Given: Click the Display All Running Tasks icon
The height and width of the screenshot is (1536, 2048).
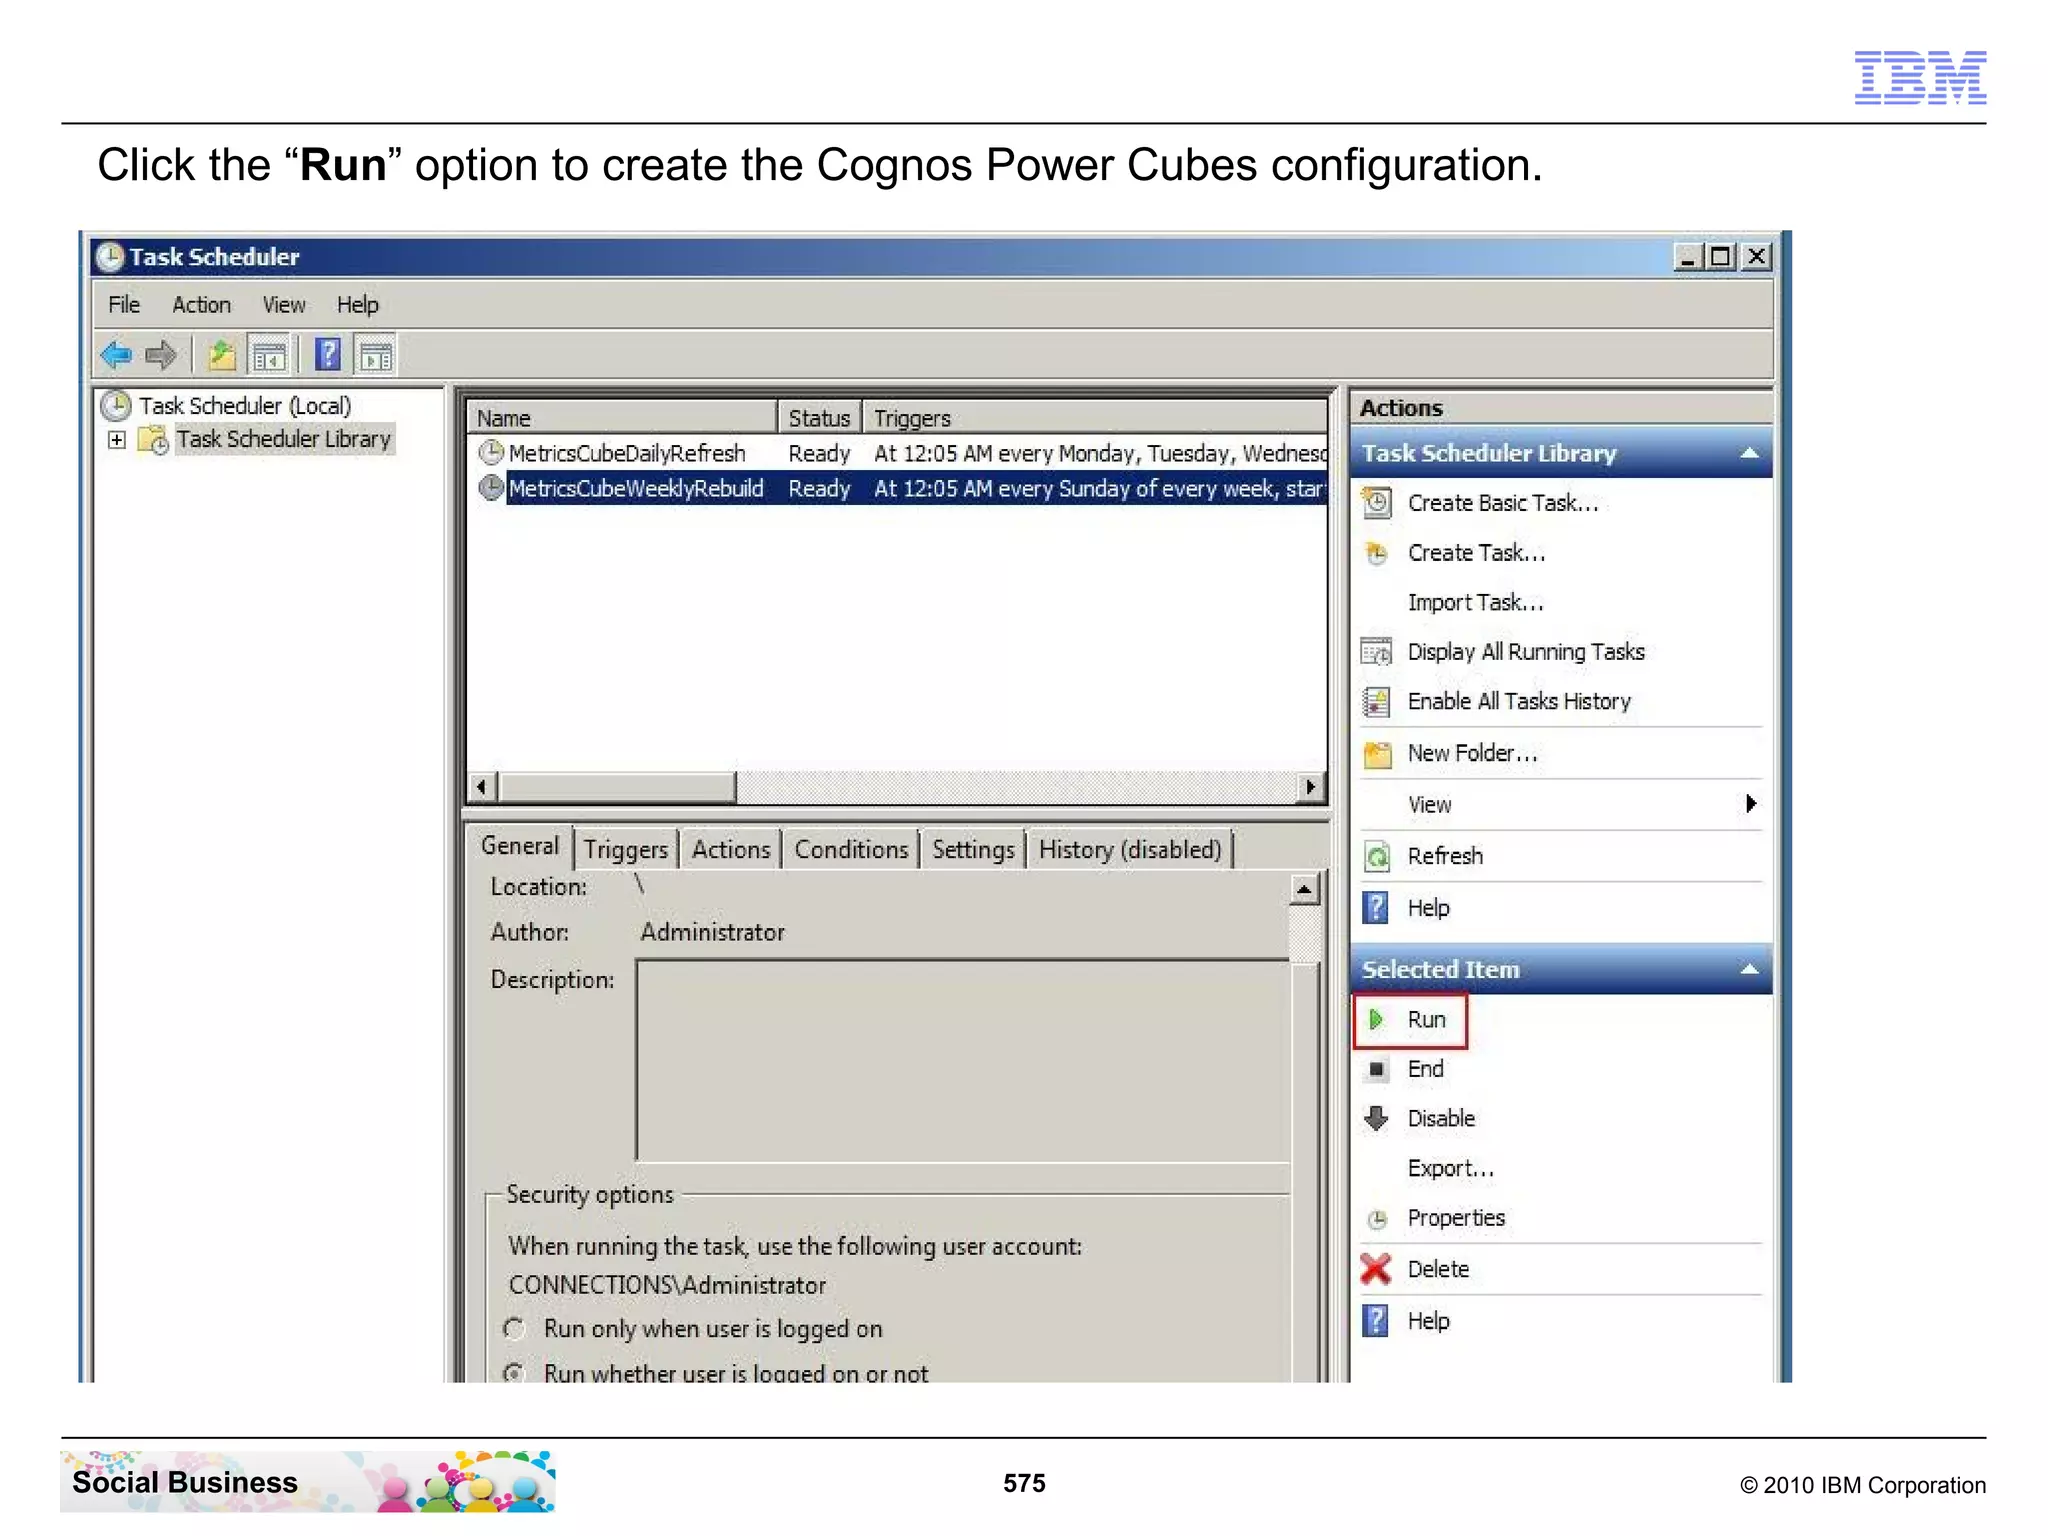Looking at the screenshot, I should pos(1377,652).
